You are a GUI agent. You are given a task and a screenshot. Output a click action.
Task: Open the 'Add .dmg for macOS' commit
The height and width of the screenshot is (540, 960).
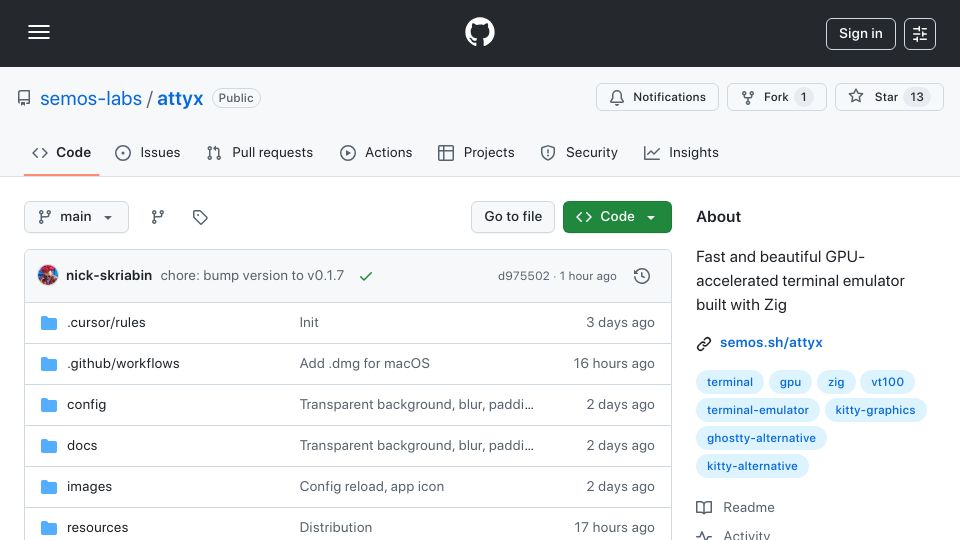point(364,364)
